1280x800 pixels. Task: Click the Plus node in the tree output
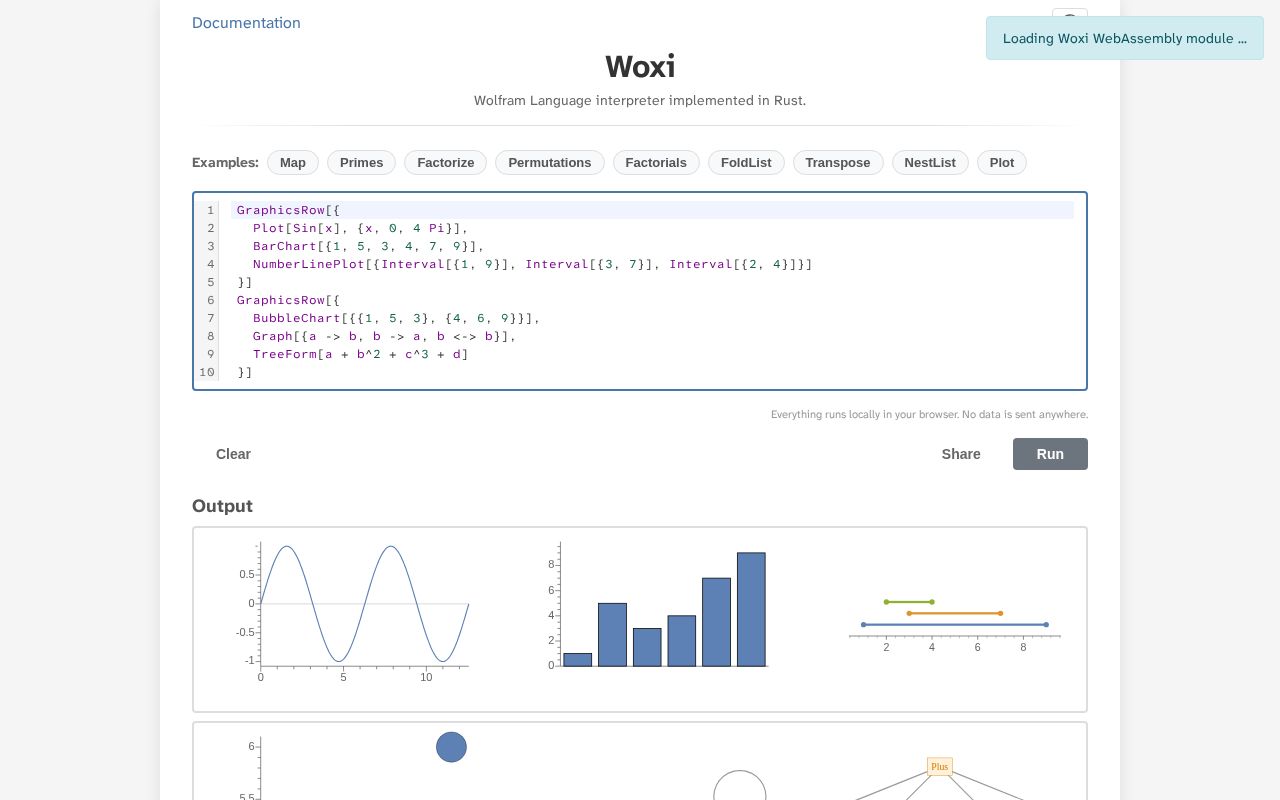939,767
